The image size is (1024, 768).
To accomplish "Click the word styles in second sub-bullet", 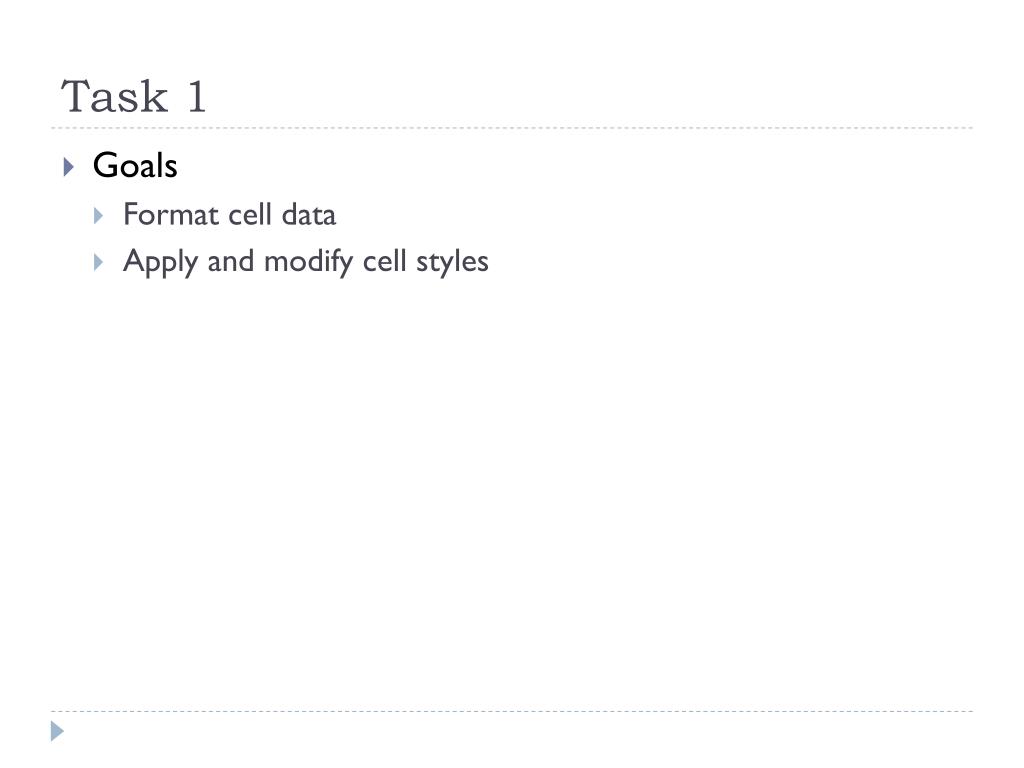I will tap(453, 263).
